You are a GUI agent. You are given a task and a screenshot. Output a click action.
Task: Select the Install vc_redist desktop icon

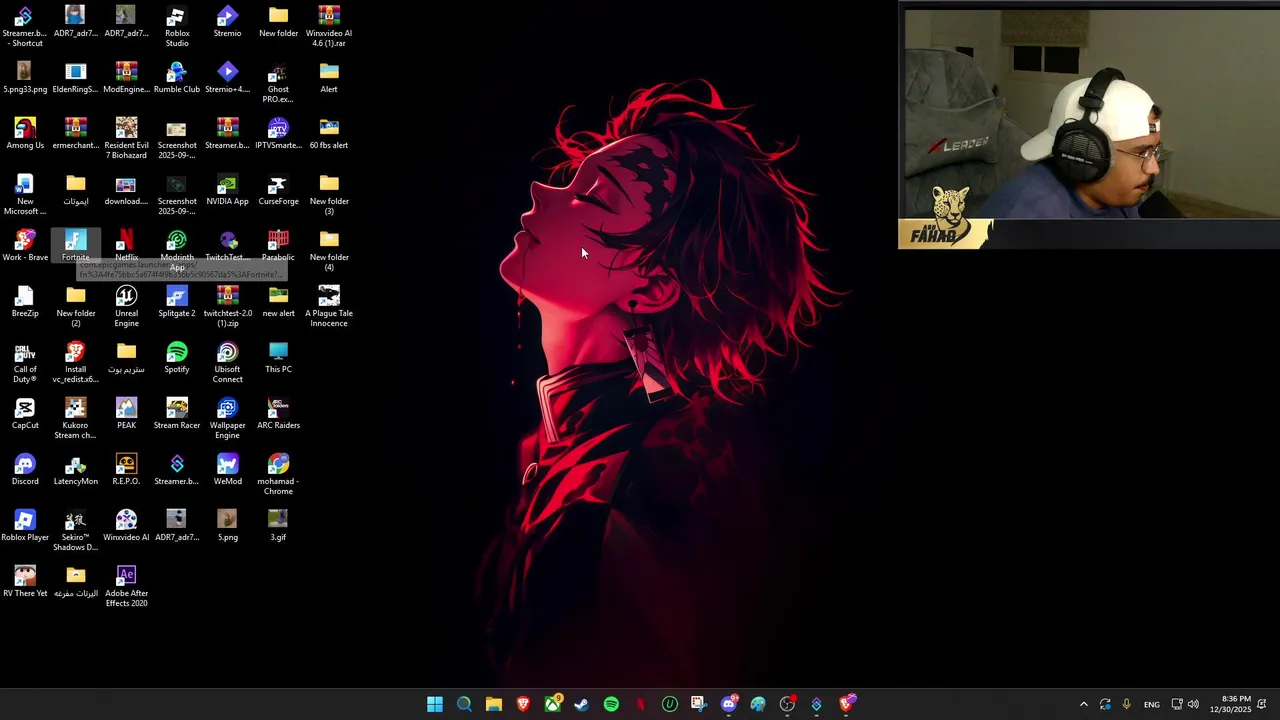pos(75,362)
